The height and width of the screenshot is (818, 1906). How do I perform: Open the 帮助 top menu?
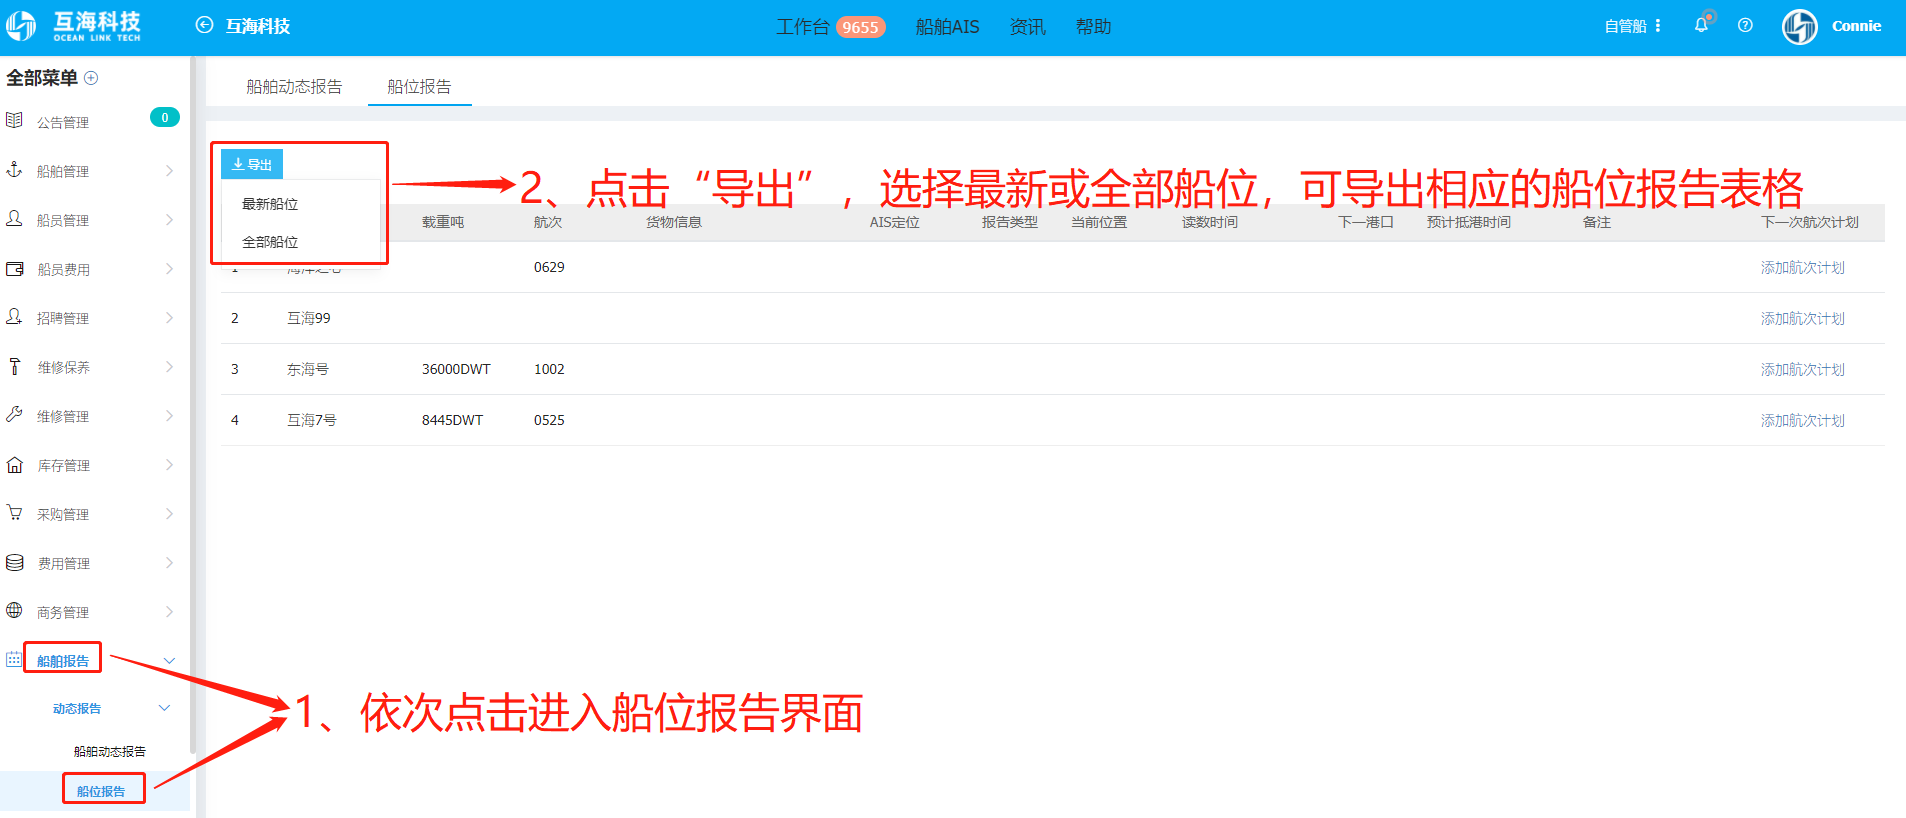click(1093, 27)
